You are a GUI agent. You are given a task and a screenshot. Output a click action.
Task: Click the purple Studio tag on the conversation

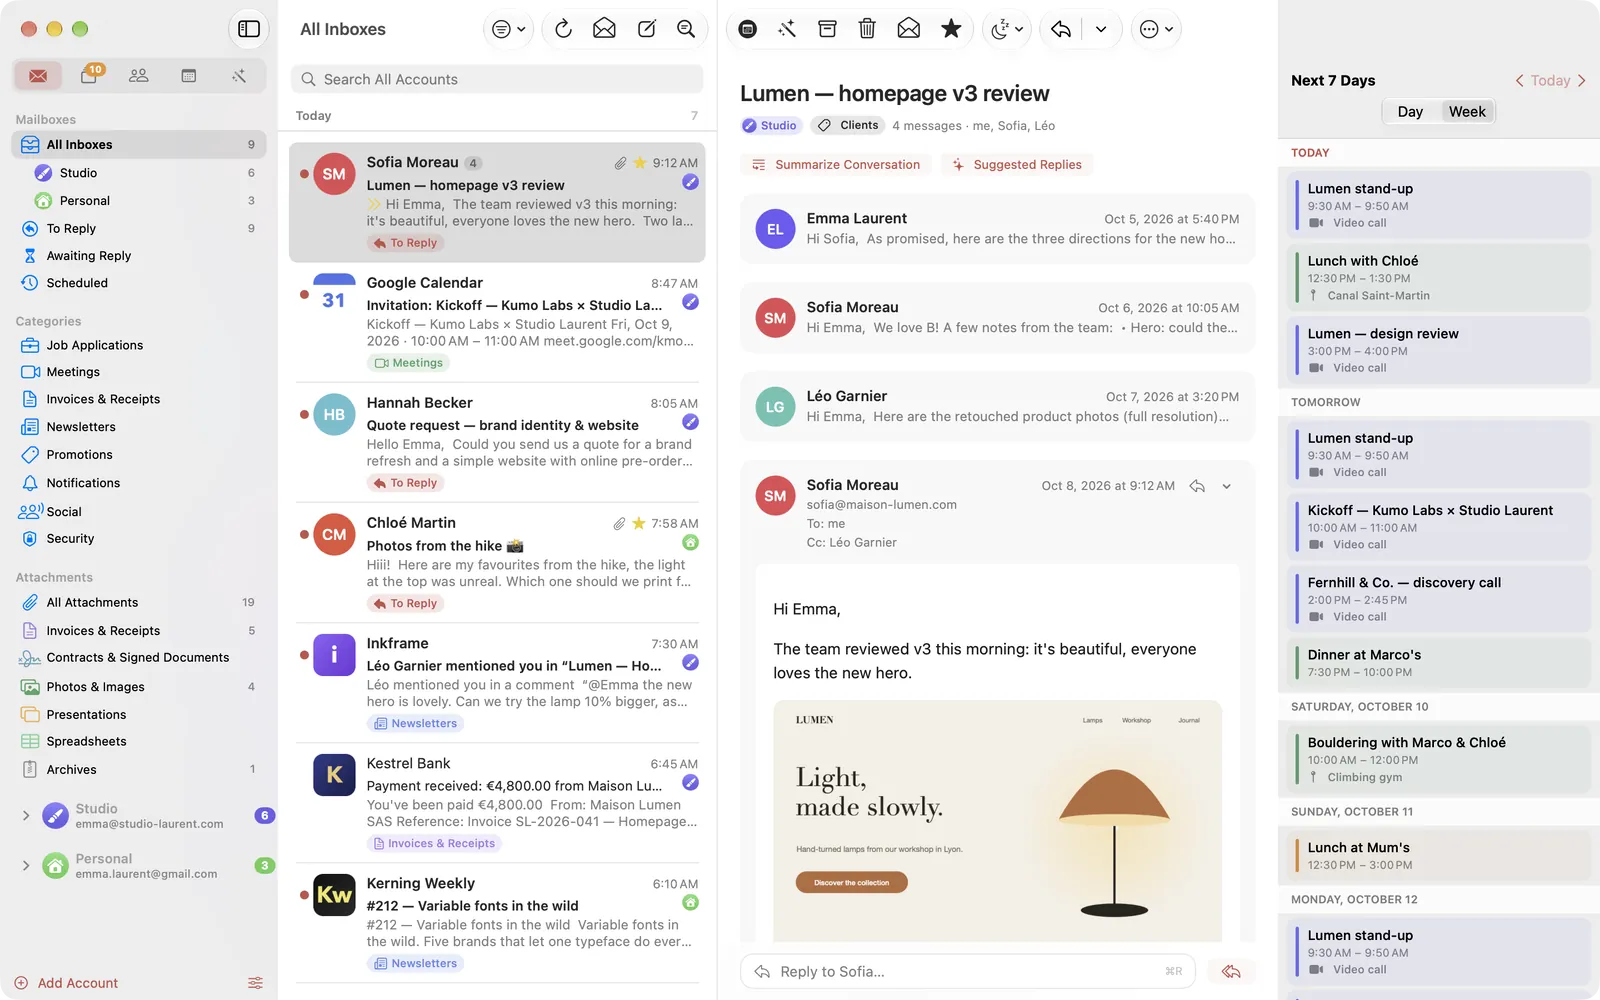(770, 126)
